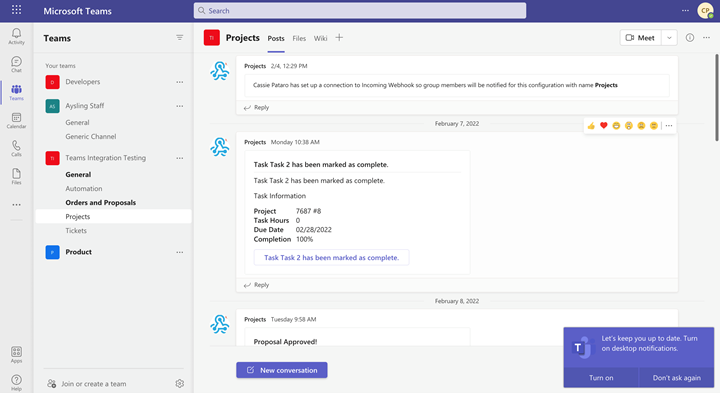
Task: Open the app launcher waffle icon
Action: tap(17, 10)
